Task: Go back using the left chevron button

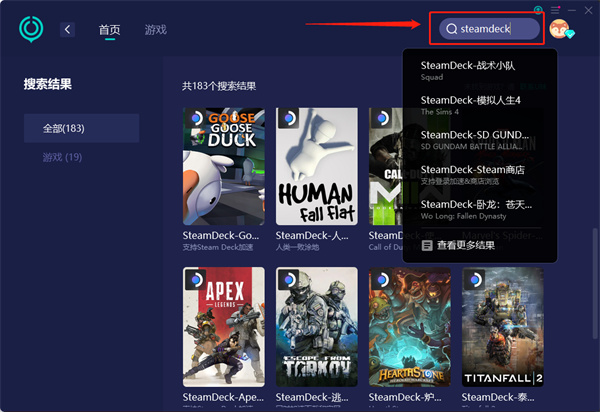Action: (x=67, y=29)
